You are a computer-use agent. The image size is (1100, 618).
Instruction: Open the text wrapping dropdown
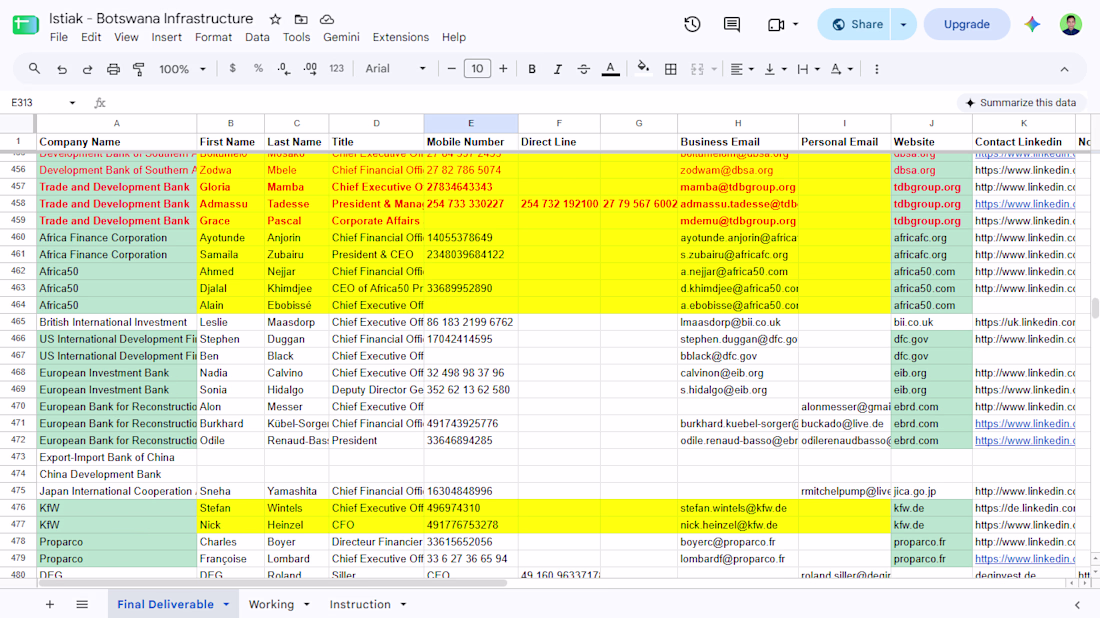808,69
